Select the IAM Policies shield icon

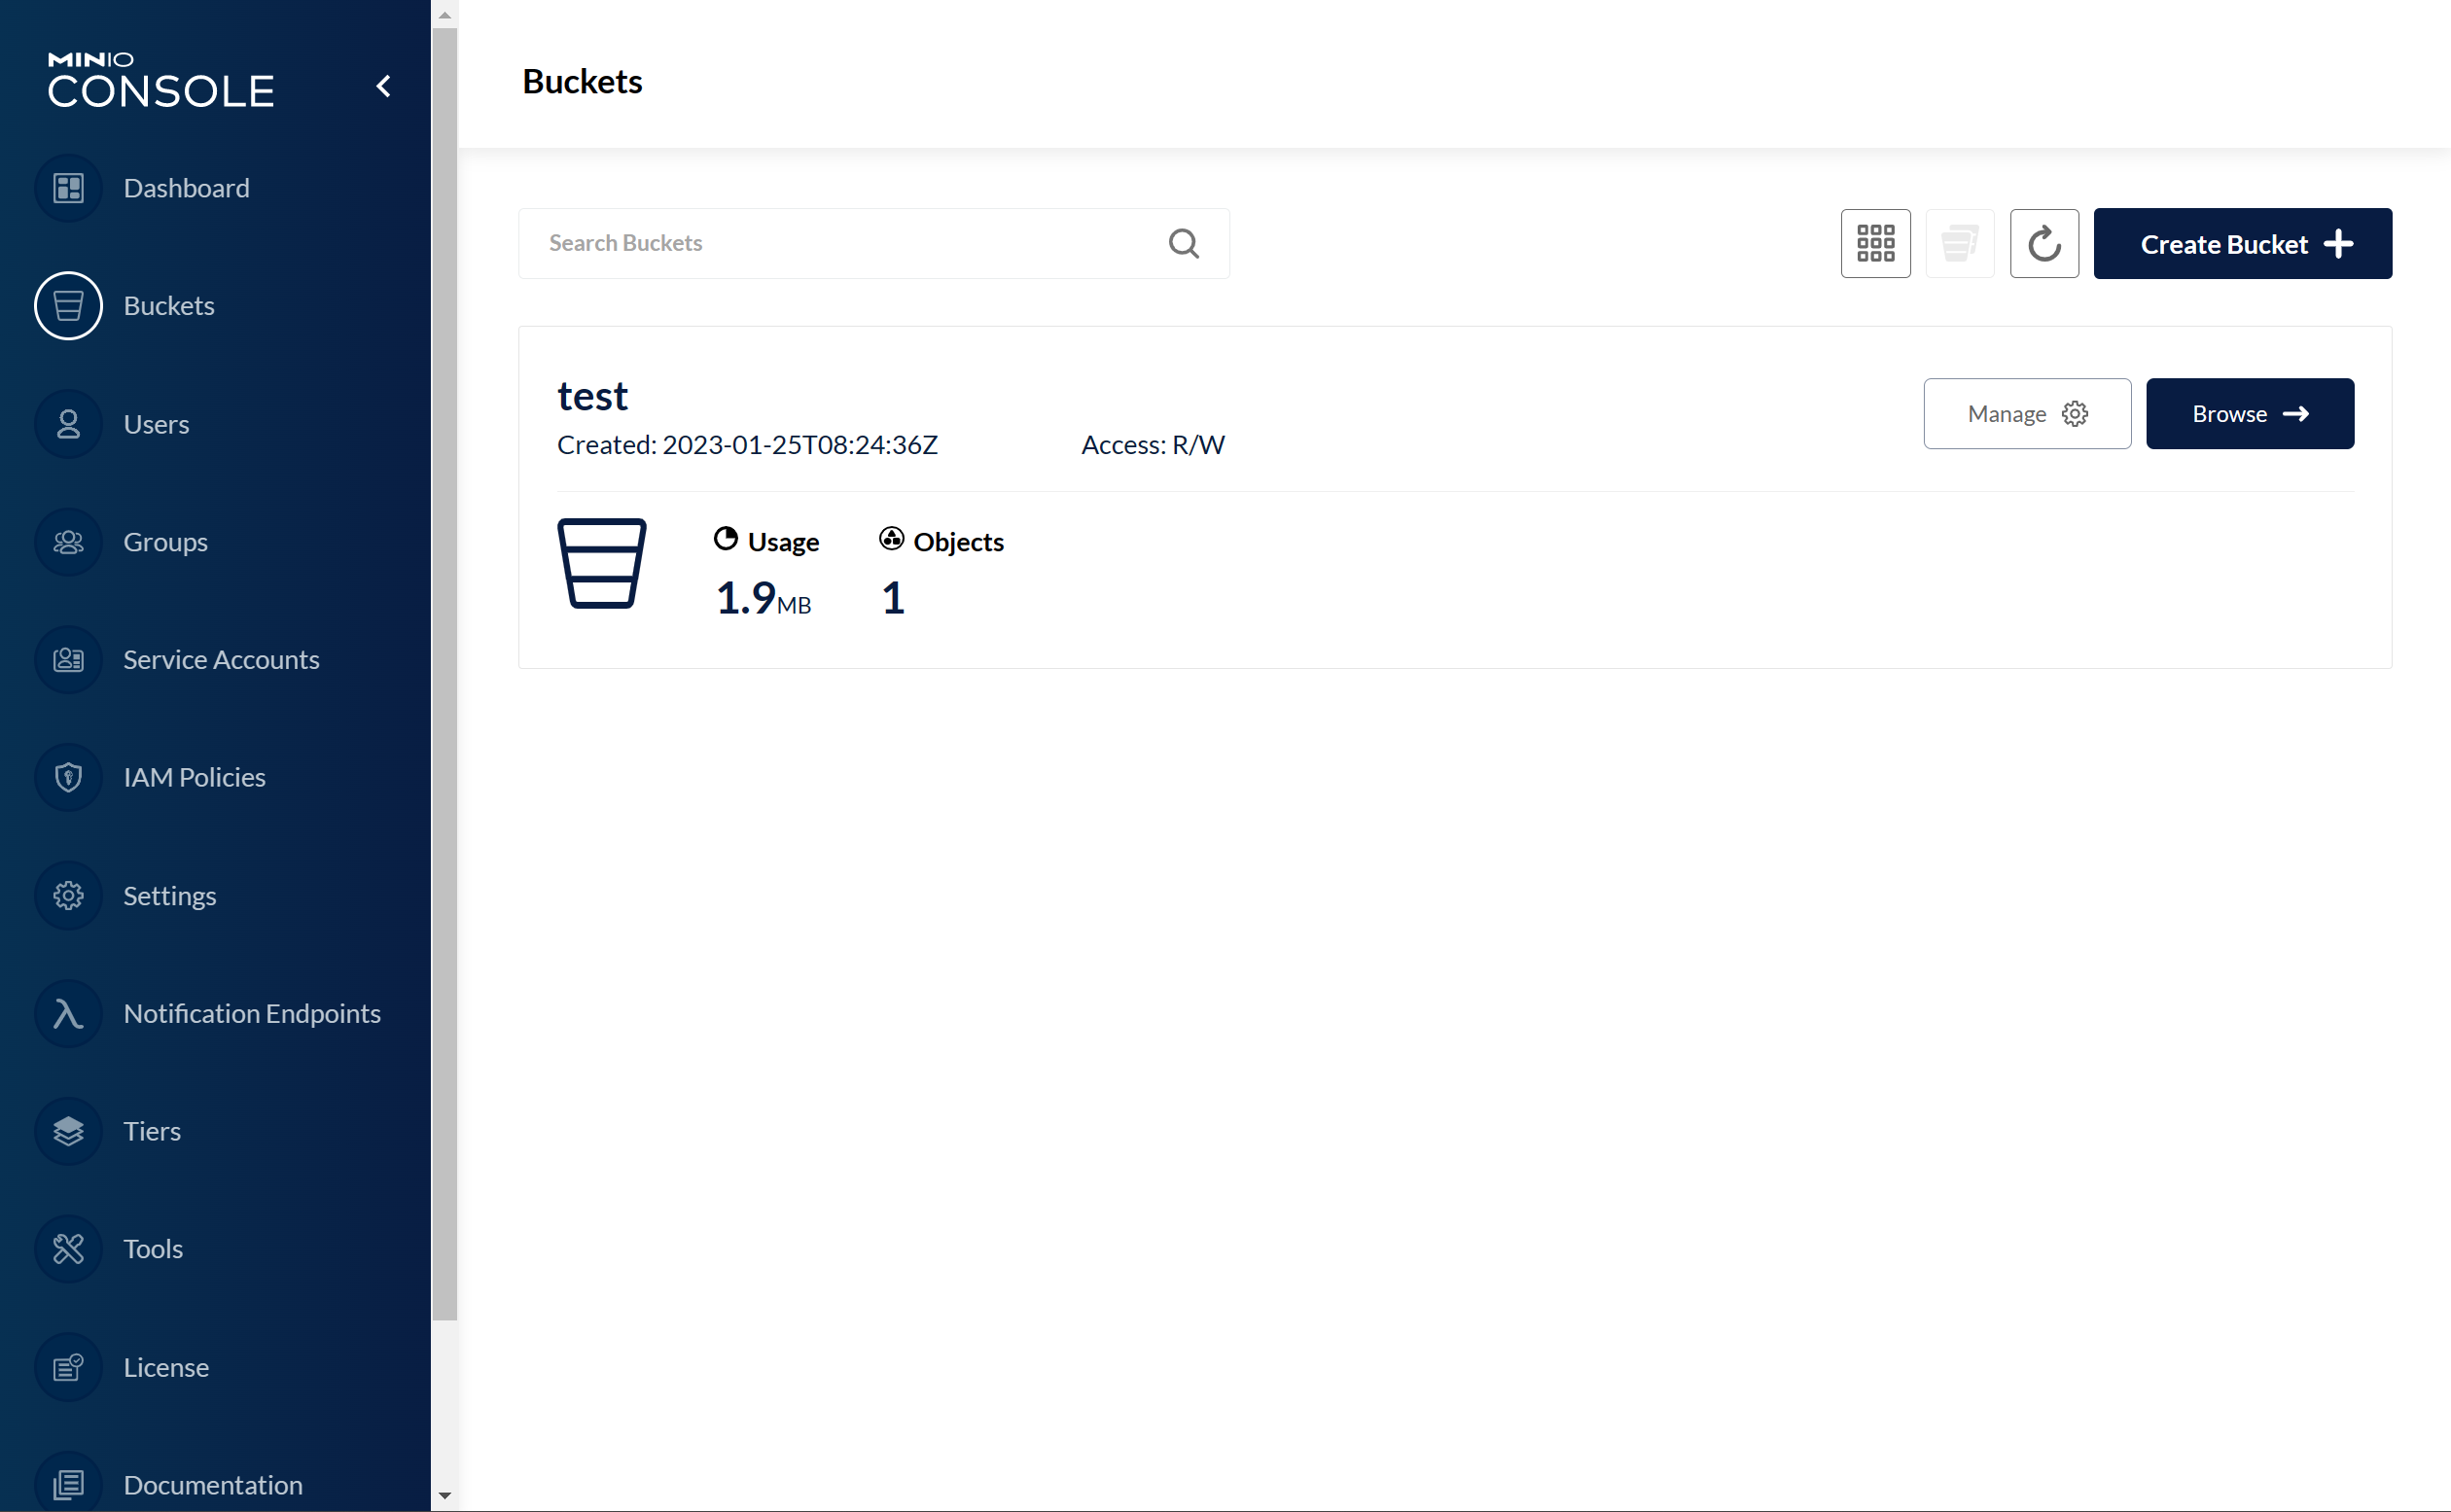coord(68,777)
